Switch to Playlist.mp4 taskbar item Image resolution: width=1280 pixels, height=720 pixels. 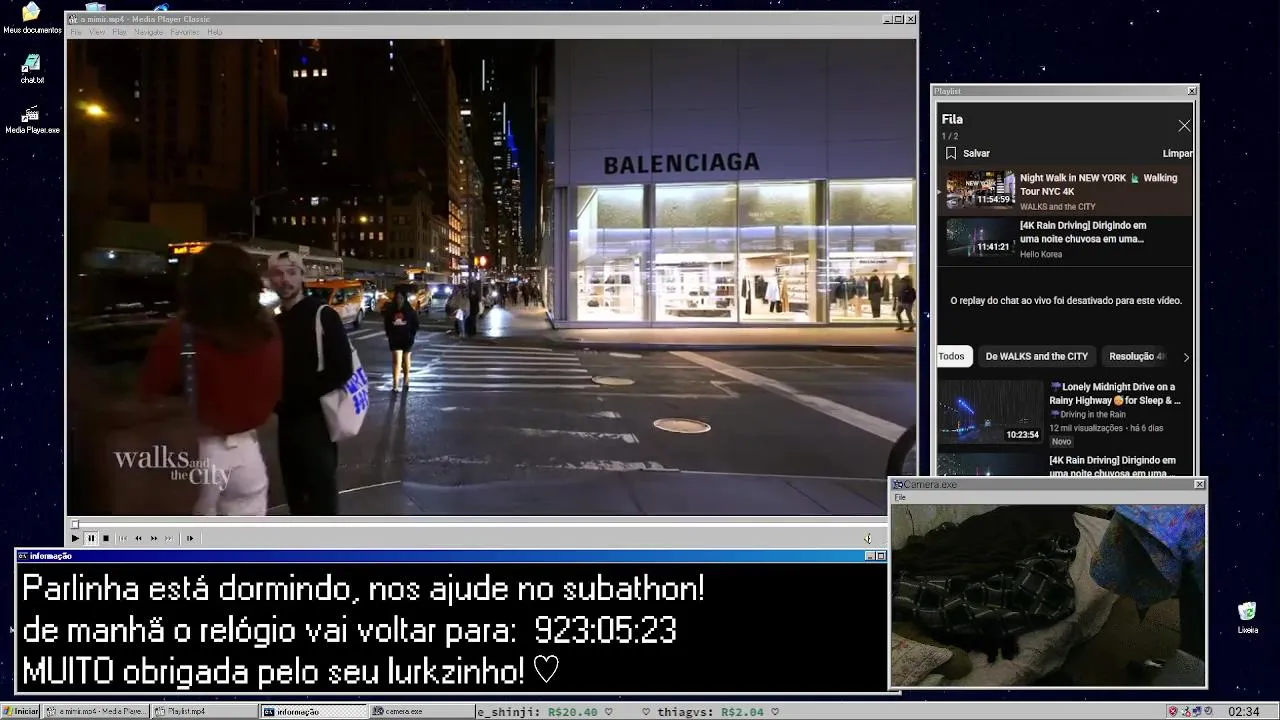[205, 711]
